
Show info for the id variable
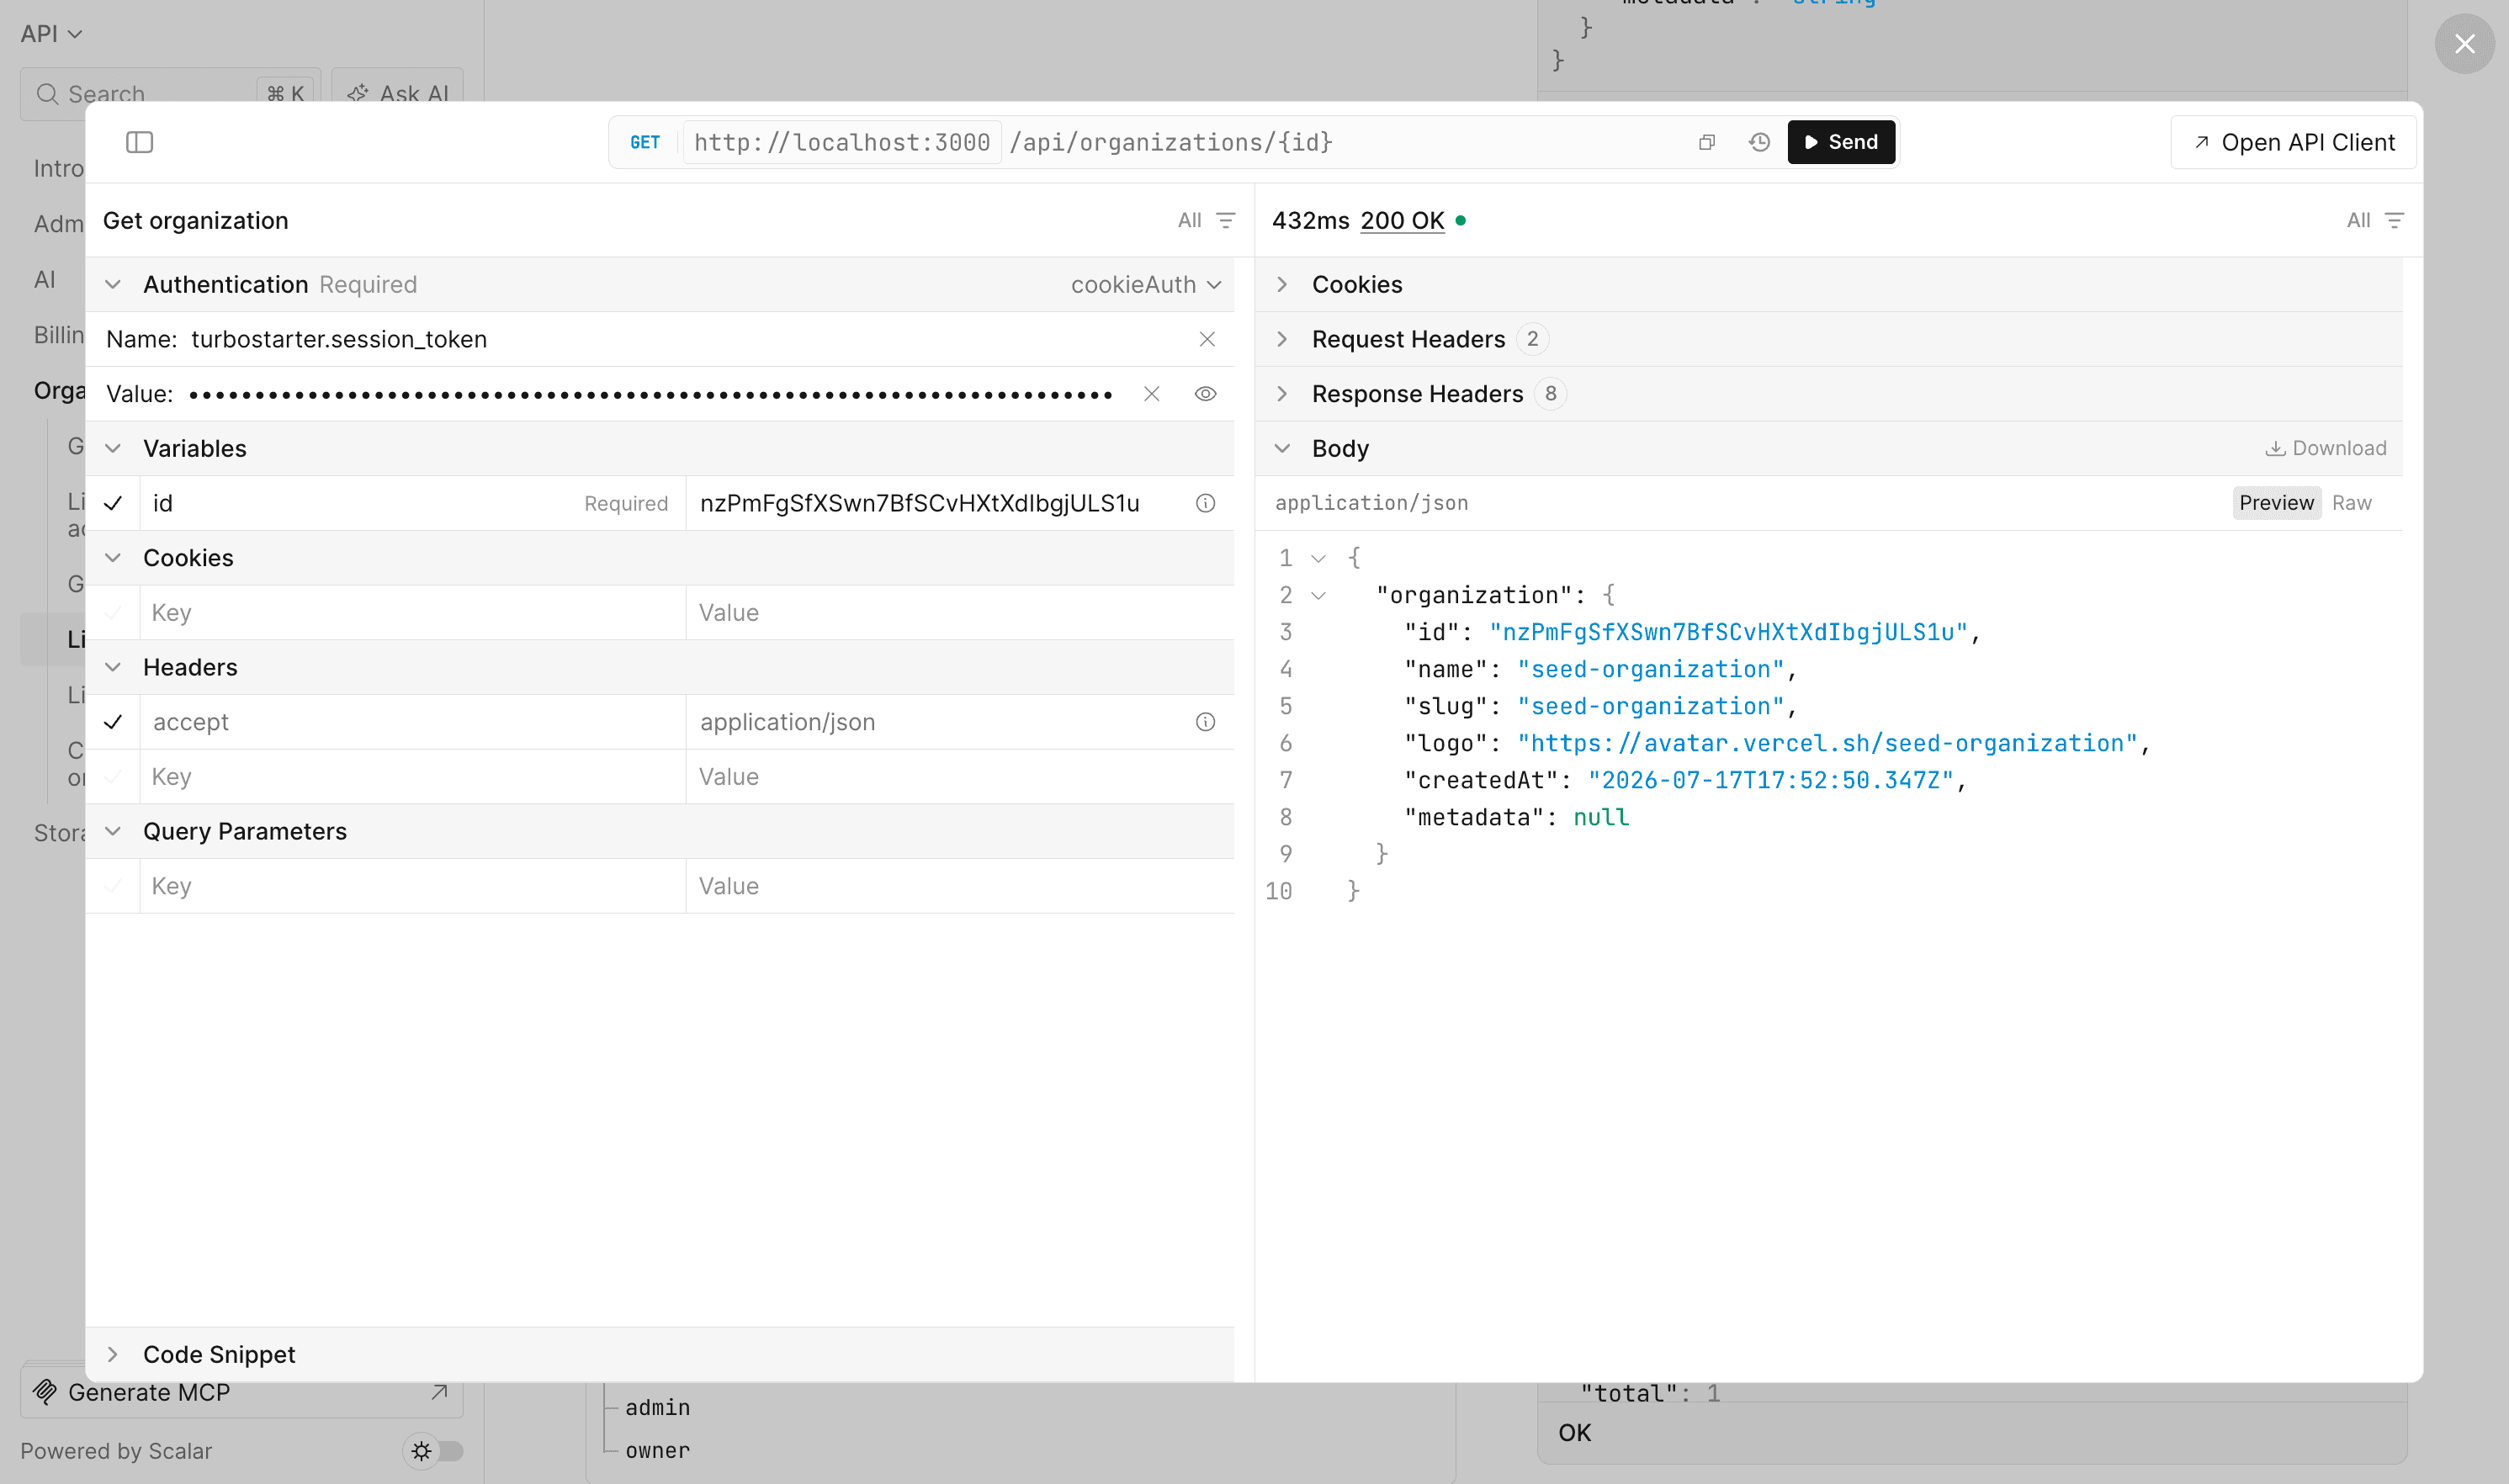coord(1206,503)
